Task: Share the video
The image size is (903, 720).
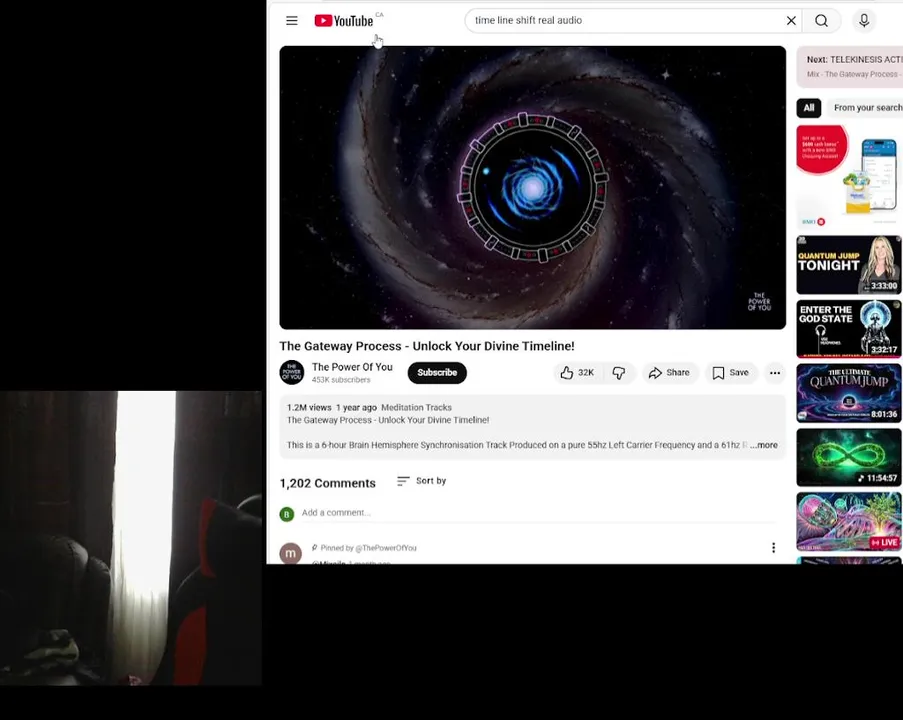Action: pos(669,373)
